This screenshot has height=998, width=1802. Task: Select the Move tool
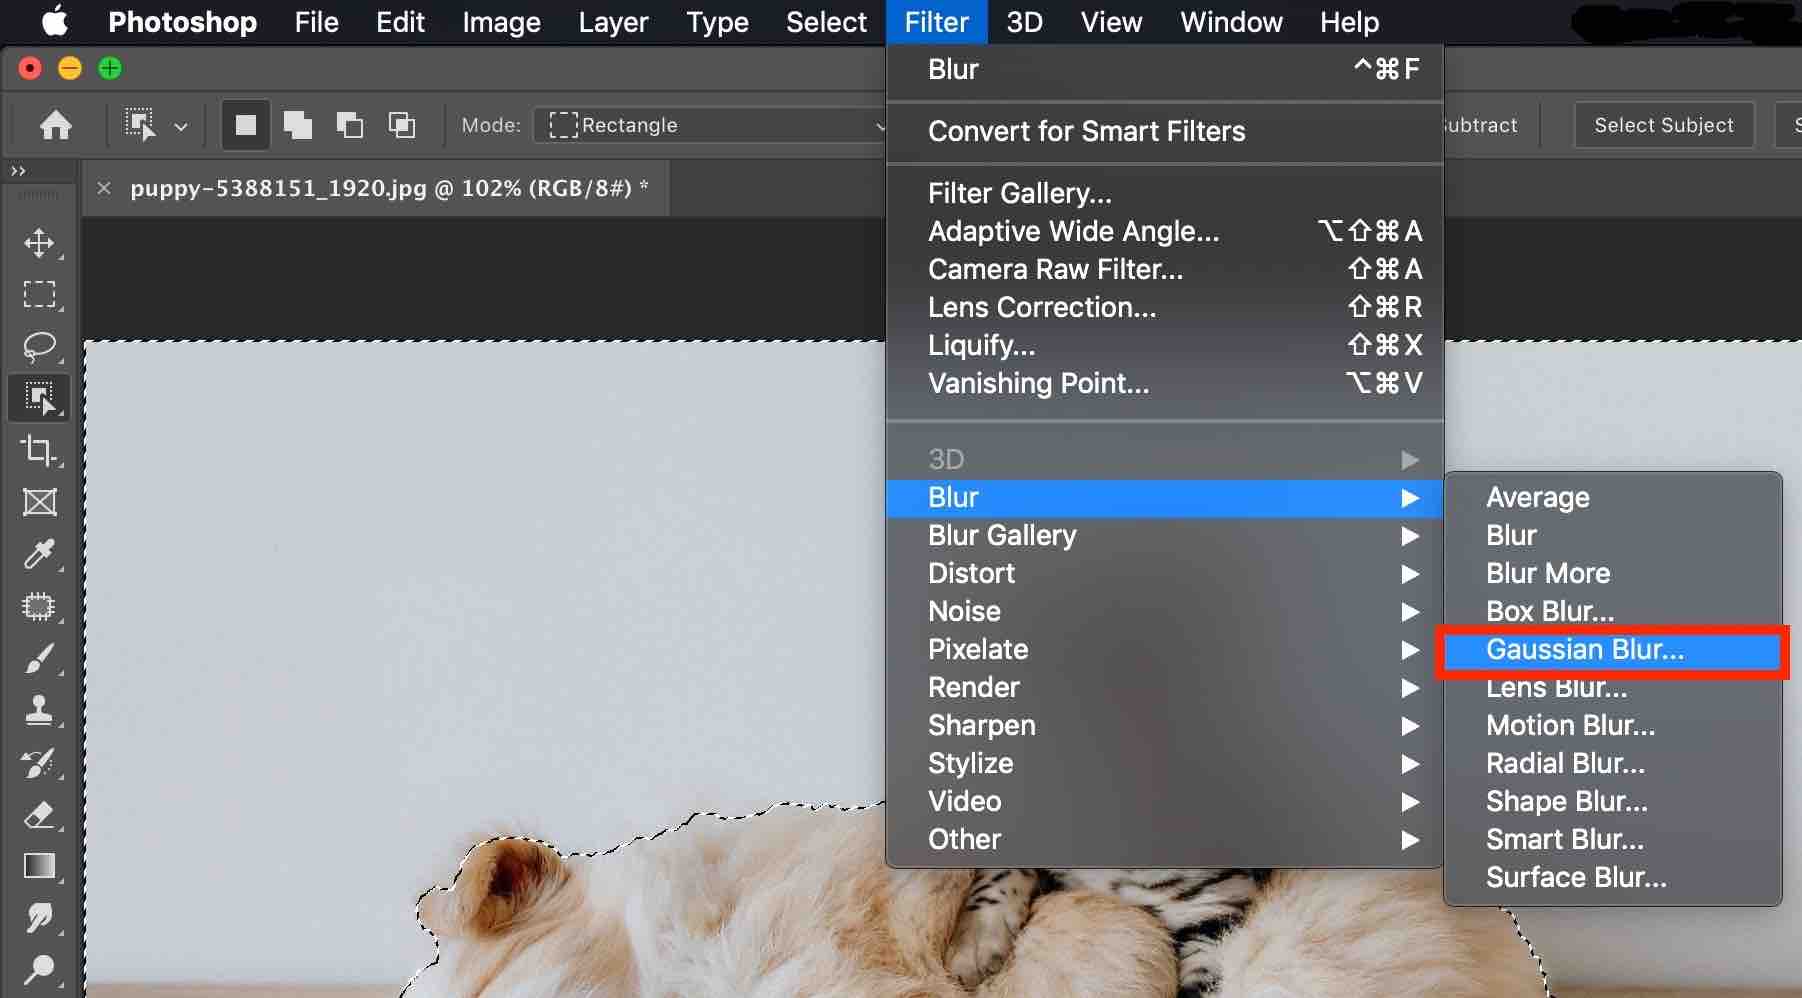39,243
